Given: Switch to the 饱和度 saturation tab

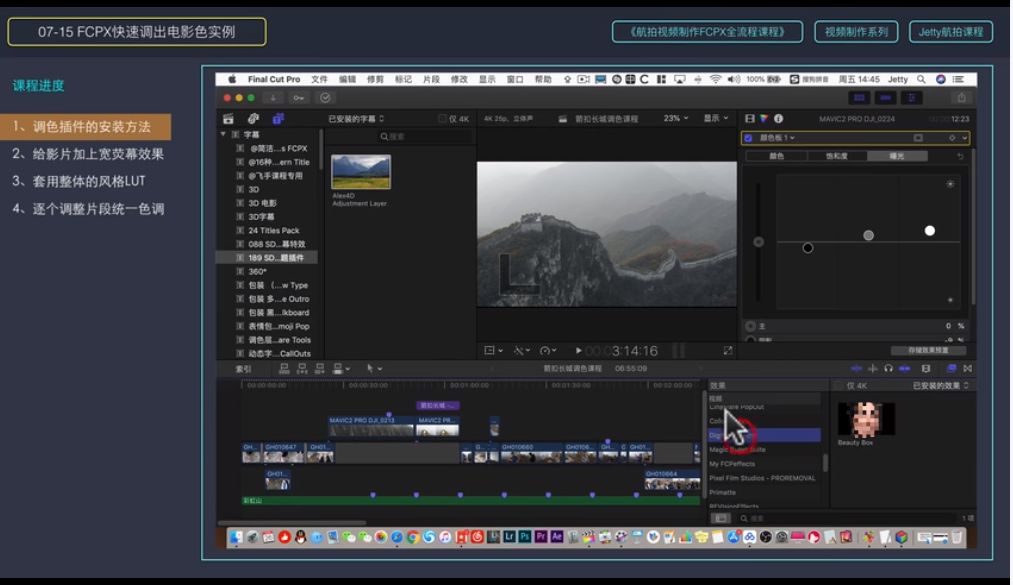Looking at the screenshot, I should click(x=837, y=156).
